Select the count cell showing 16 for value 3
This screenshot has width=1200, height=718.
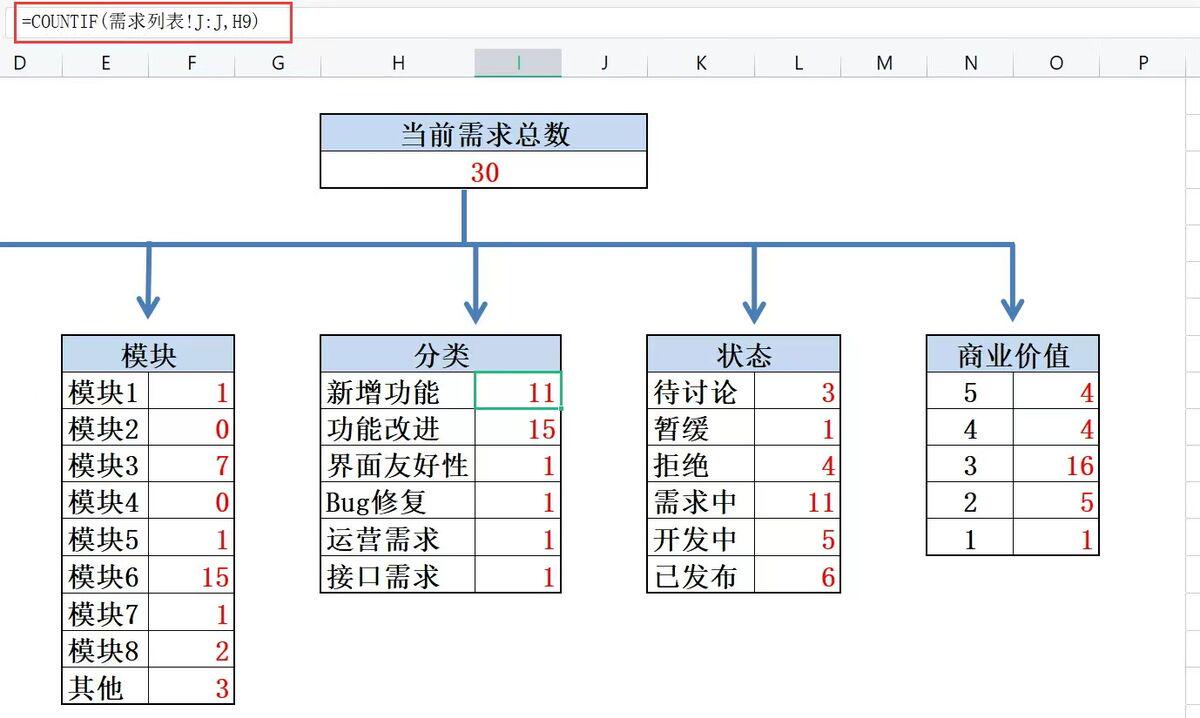[x=1056, y=466]
